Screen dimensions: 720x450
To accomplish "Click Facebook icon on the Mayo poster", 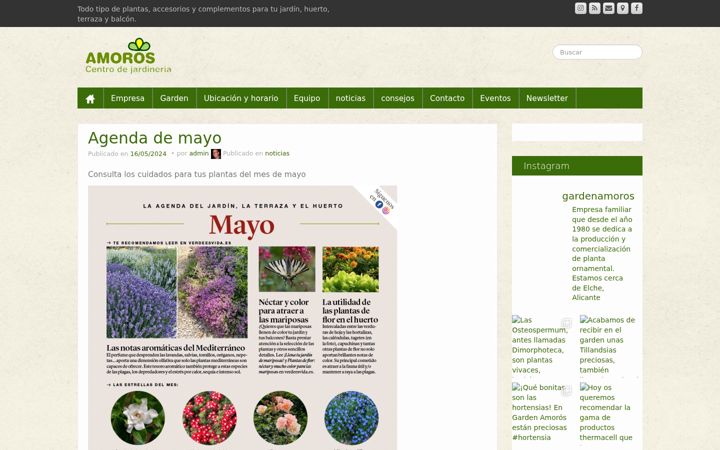I will click(379, 204).
